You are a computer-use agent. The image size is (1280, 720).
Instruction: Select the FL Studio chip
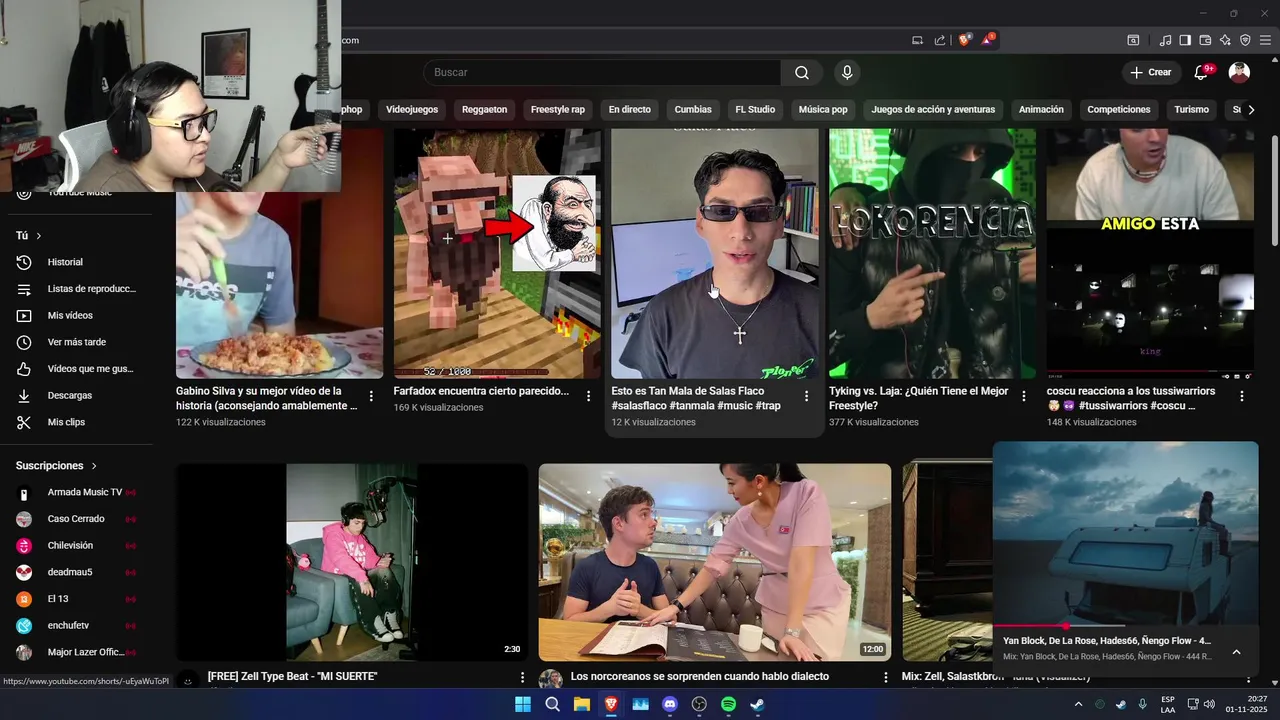755,109
